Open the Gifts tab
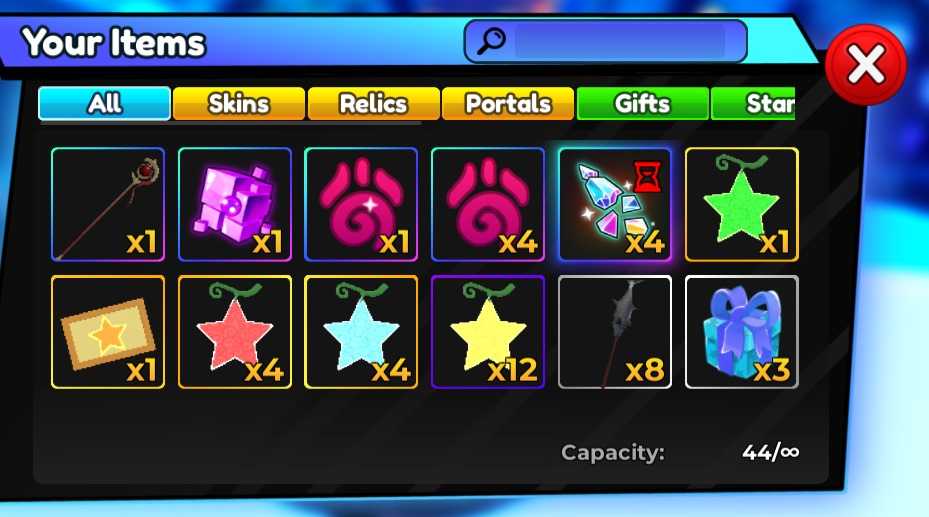Viewport: 929px width, 517px height. tap(642, 104)
